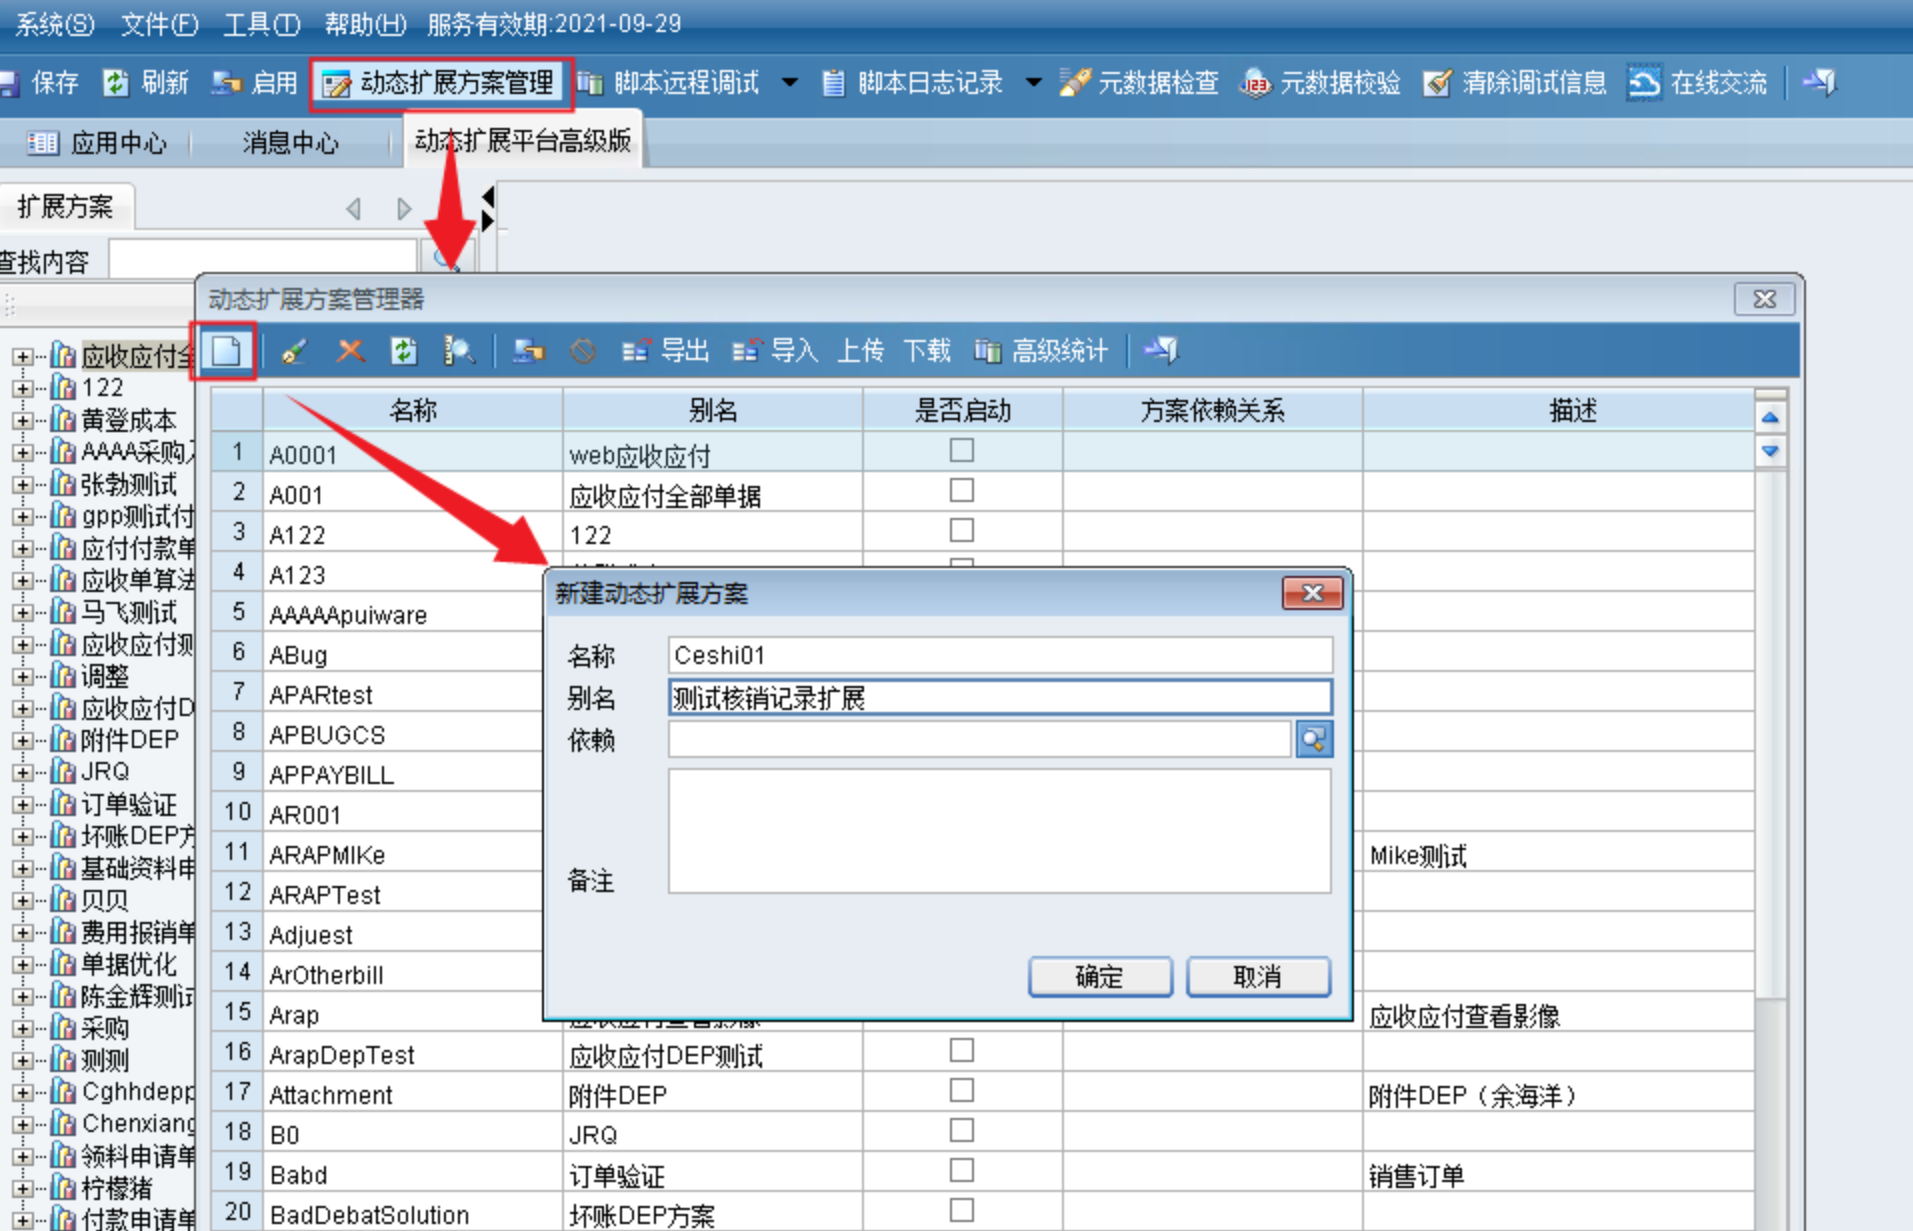Expand the JRQ tree node

21,772
